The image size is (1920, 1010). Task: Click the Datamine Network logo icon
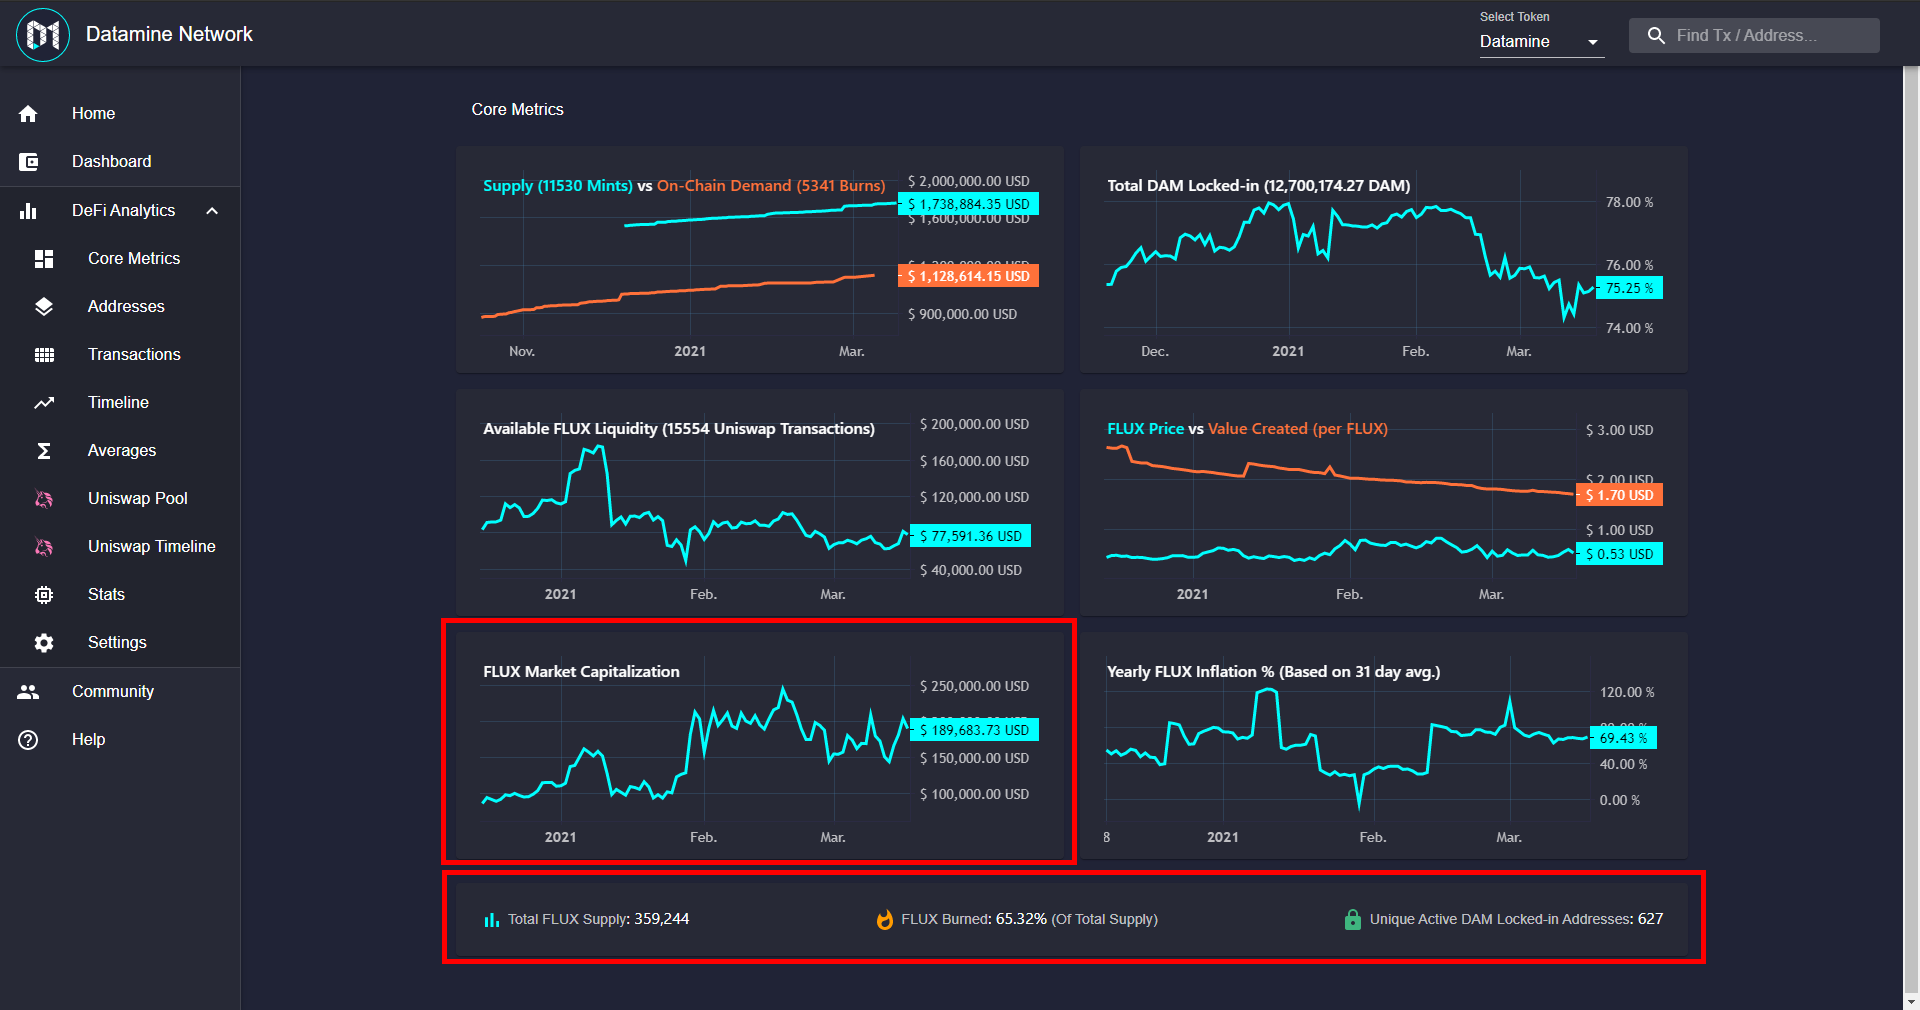[43, 35]
